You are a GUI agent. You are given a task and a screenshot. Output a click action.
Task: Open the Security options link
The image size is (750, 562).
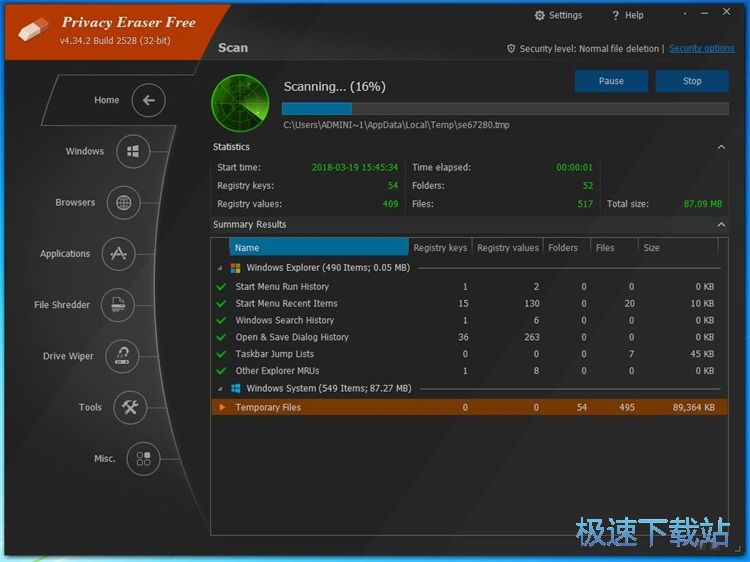tap(701, 48)
